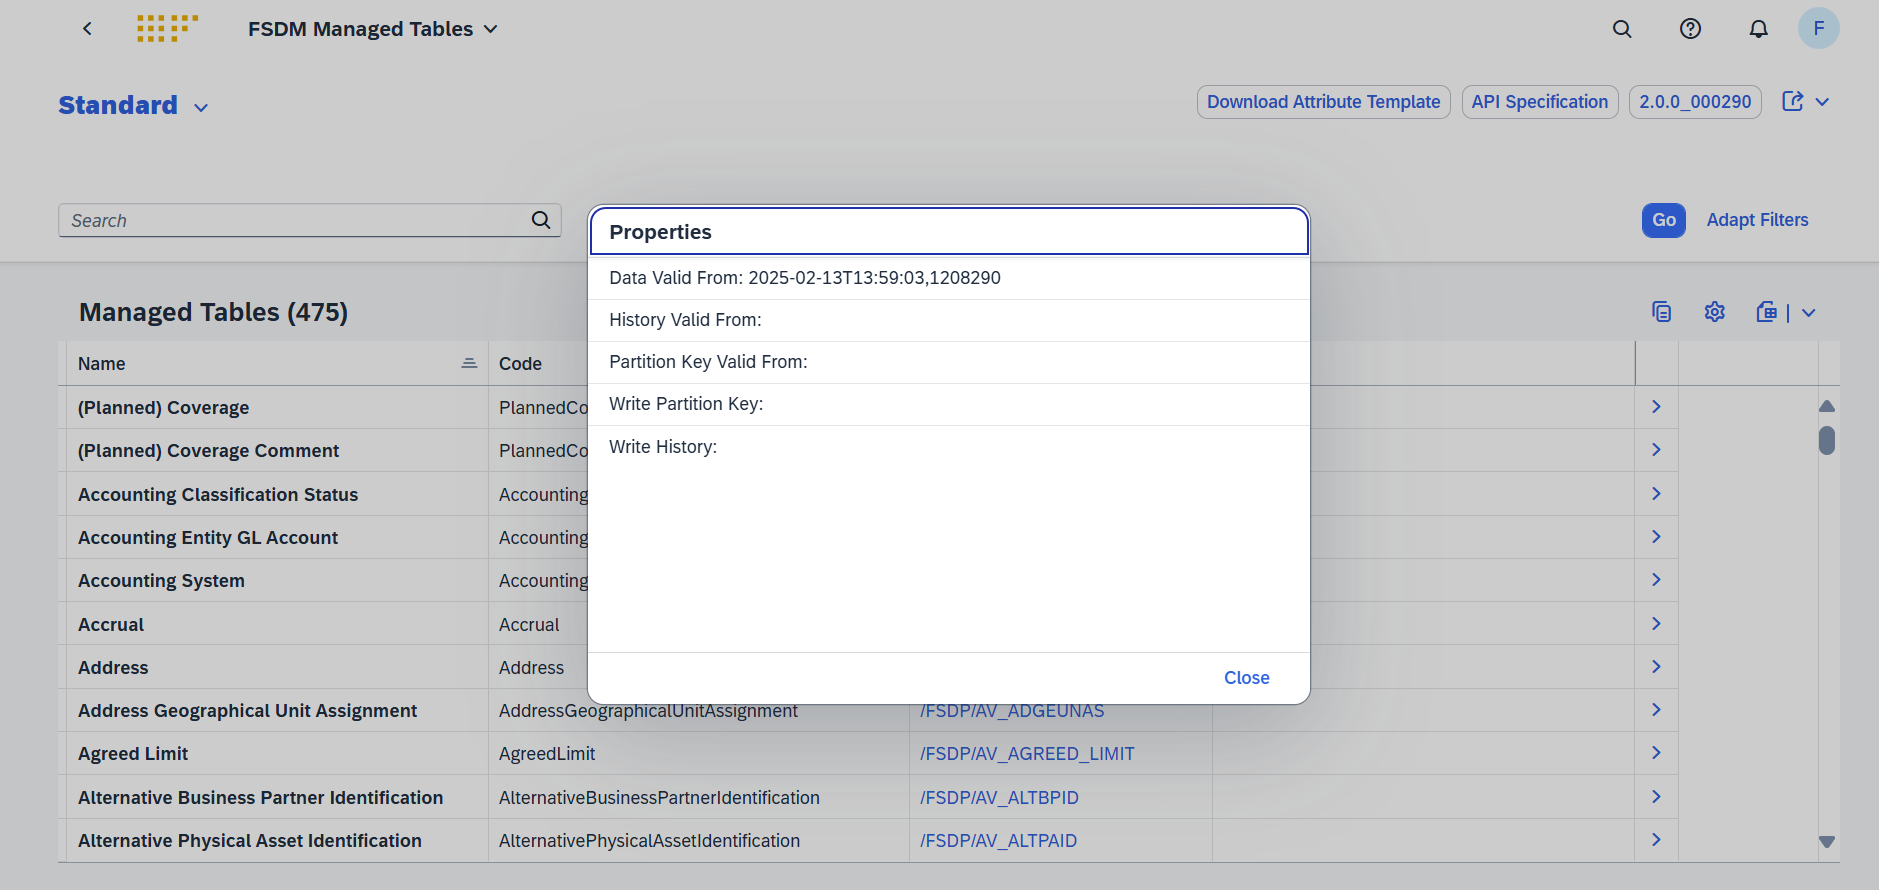Click the copy icon in table toolbar
The width and height of the screenshot is (1879, 890).
(x=1661, y=312)
